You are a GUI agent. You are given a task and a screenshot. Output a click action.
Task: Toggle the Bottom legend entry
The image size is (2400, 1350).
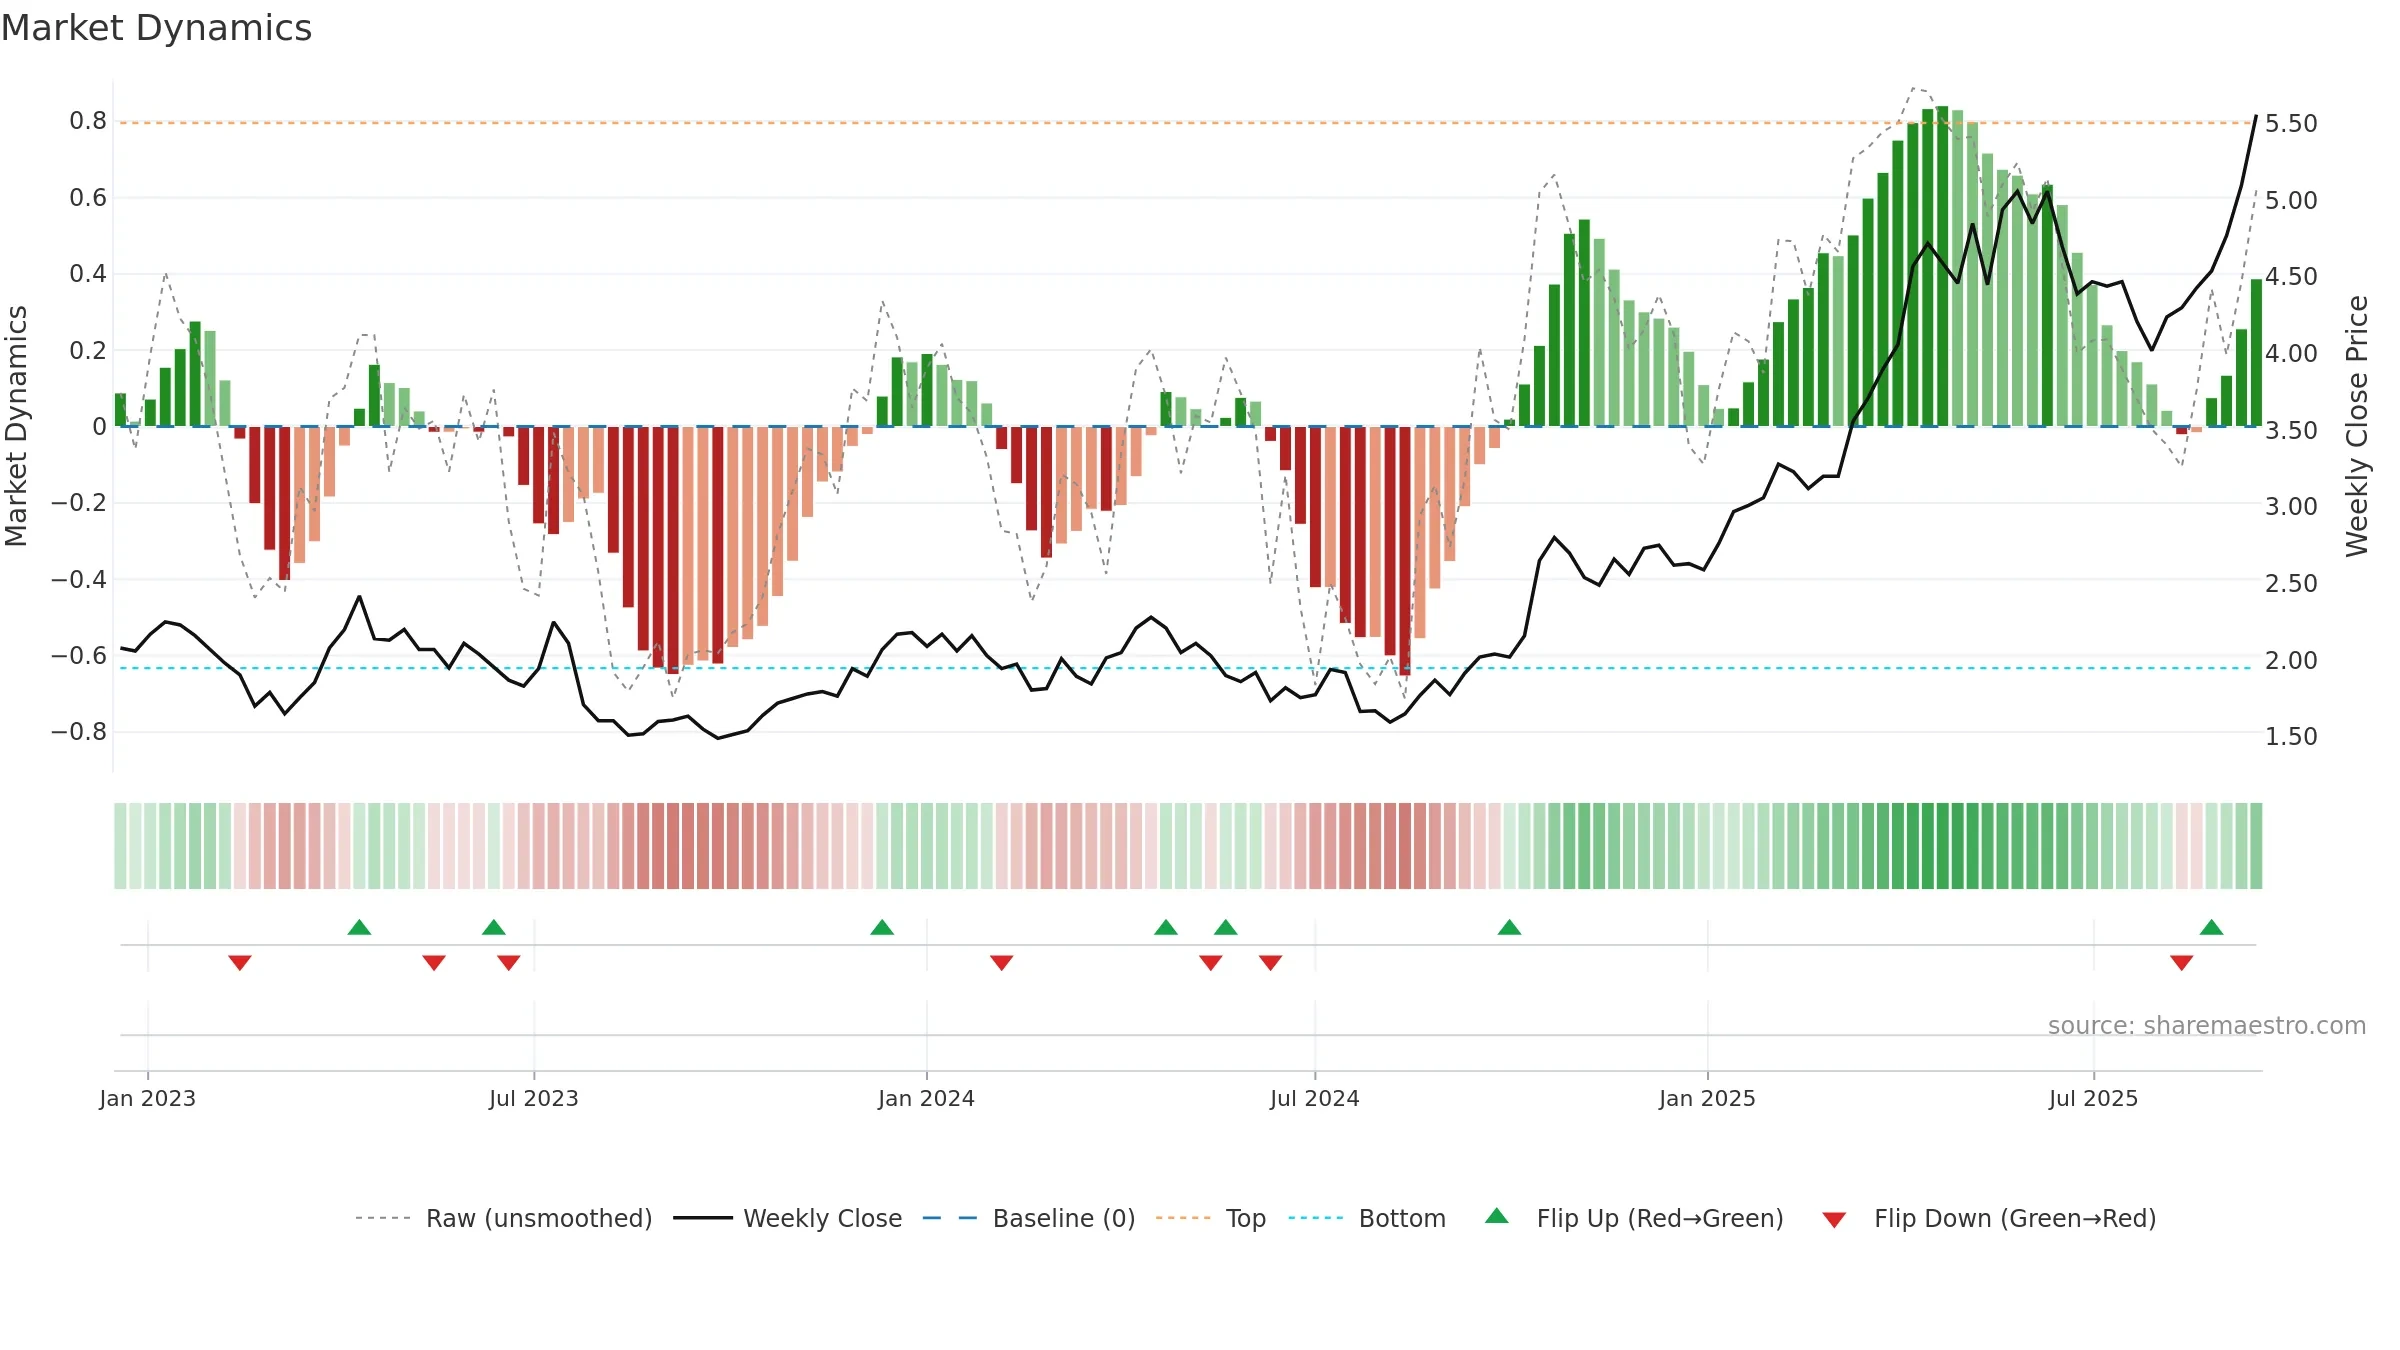[x=1367, y=1218]
